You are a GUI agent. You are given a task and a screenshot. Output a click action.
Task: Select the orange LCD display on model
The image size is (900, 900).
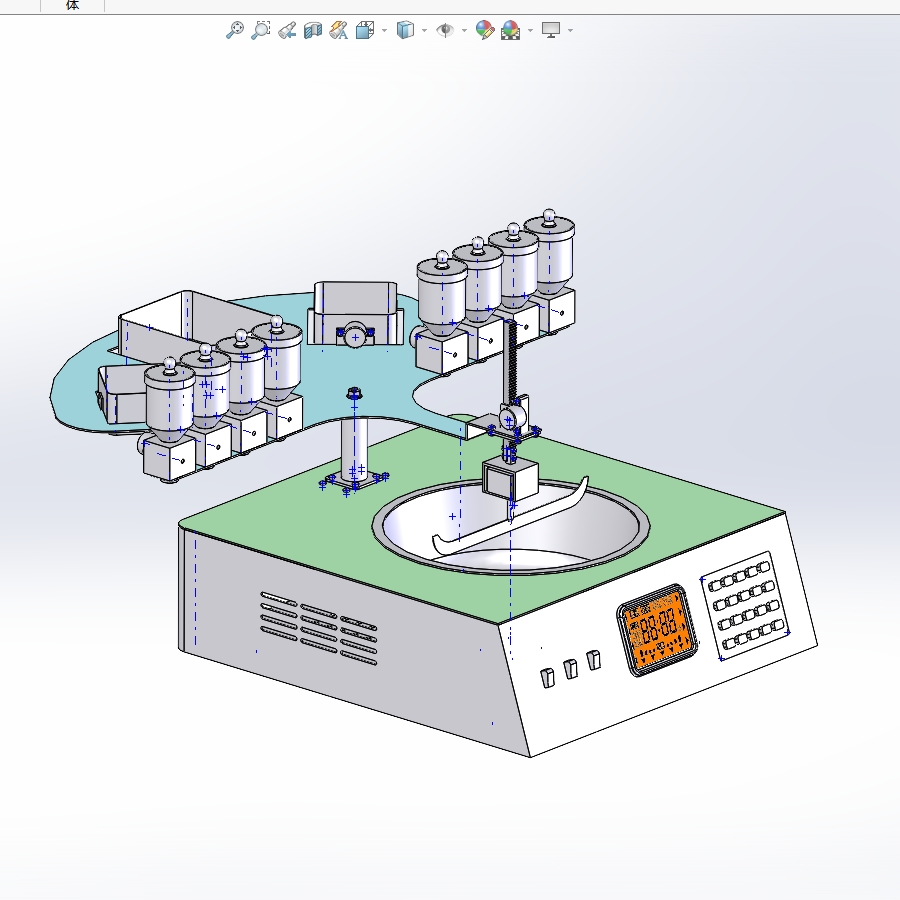pyautogui.click(x=658, y=630)
